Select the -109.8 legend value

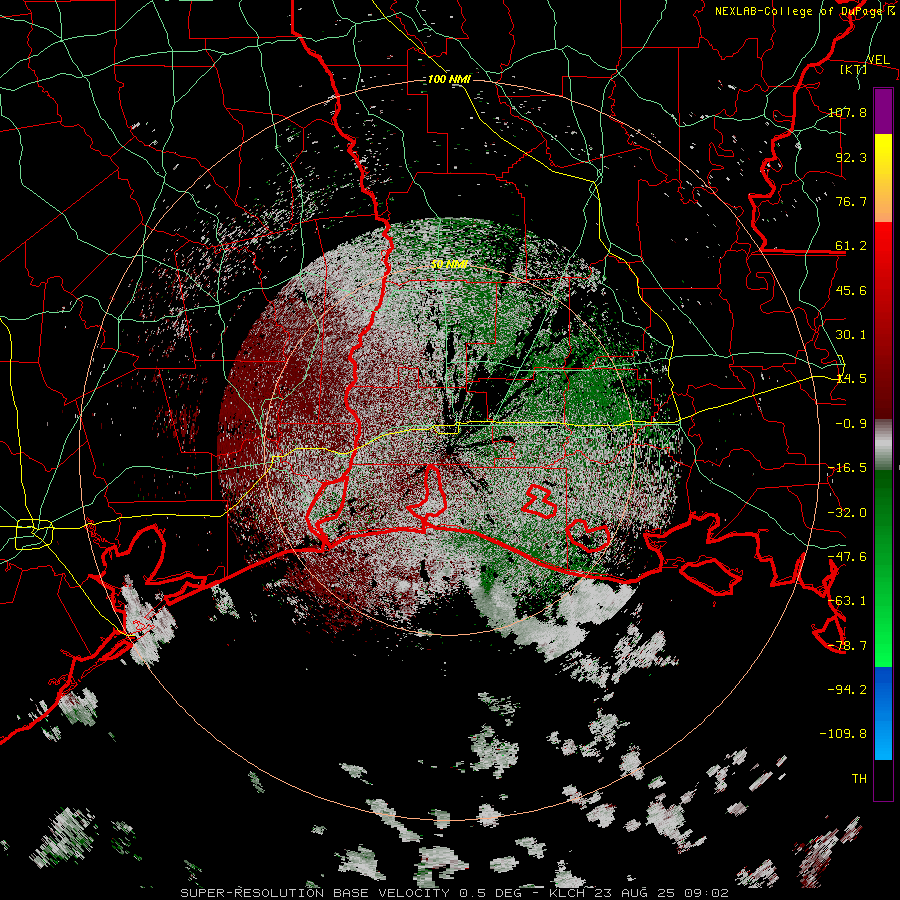[x=843, y=734]
